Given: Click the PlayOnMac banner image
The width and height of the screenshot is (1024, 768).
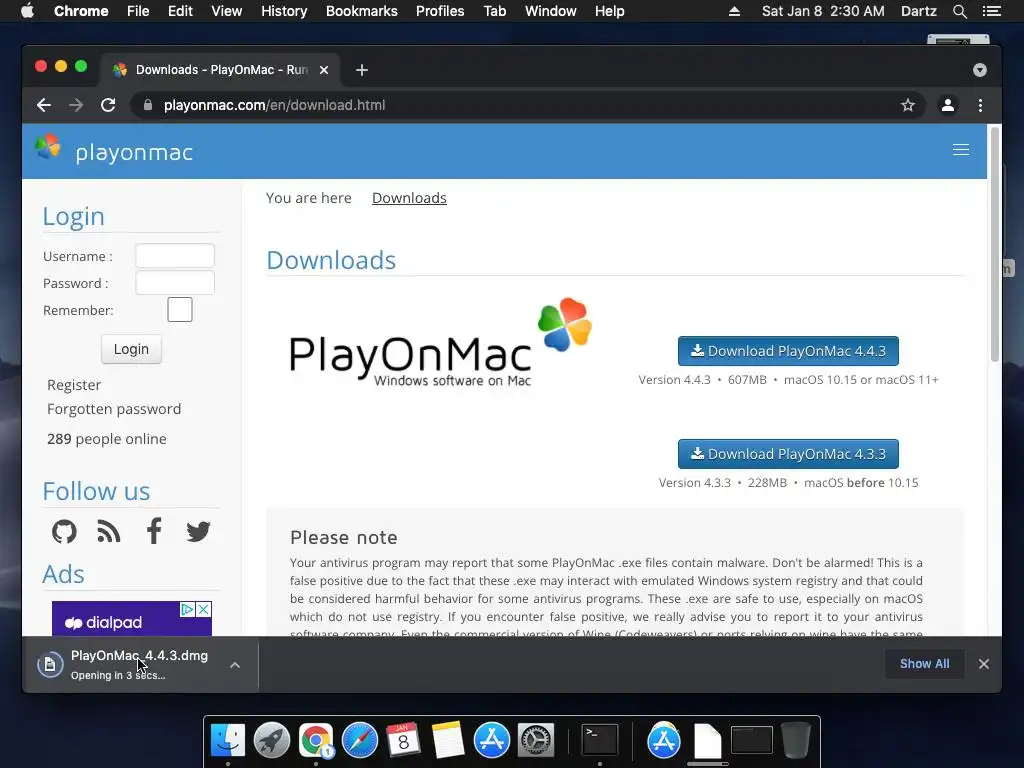Looking at the screenshot, I should coord(441,344).
